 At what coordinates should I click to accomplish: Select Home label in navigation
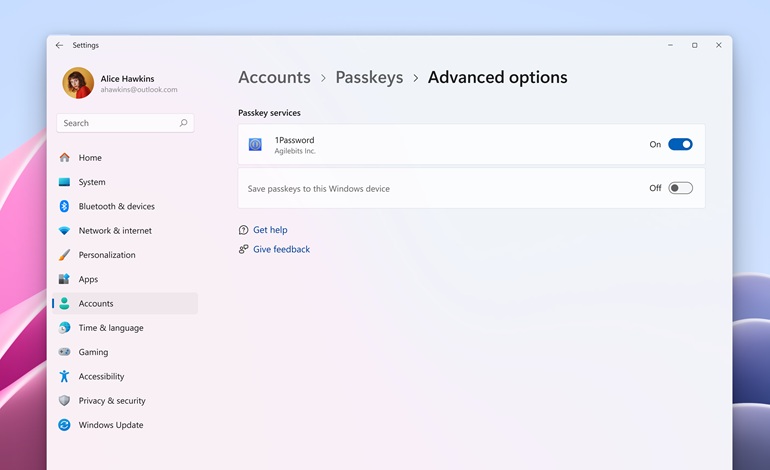click(x=90, y=158)
